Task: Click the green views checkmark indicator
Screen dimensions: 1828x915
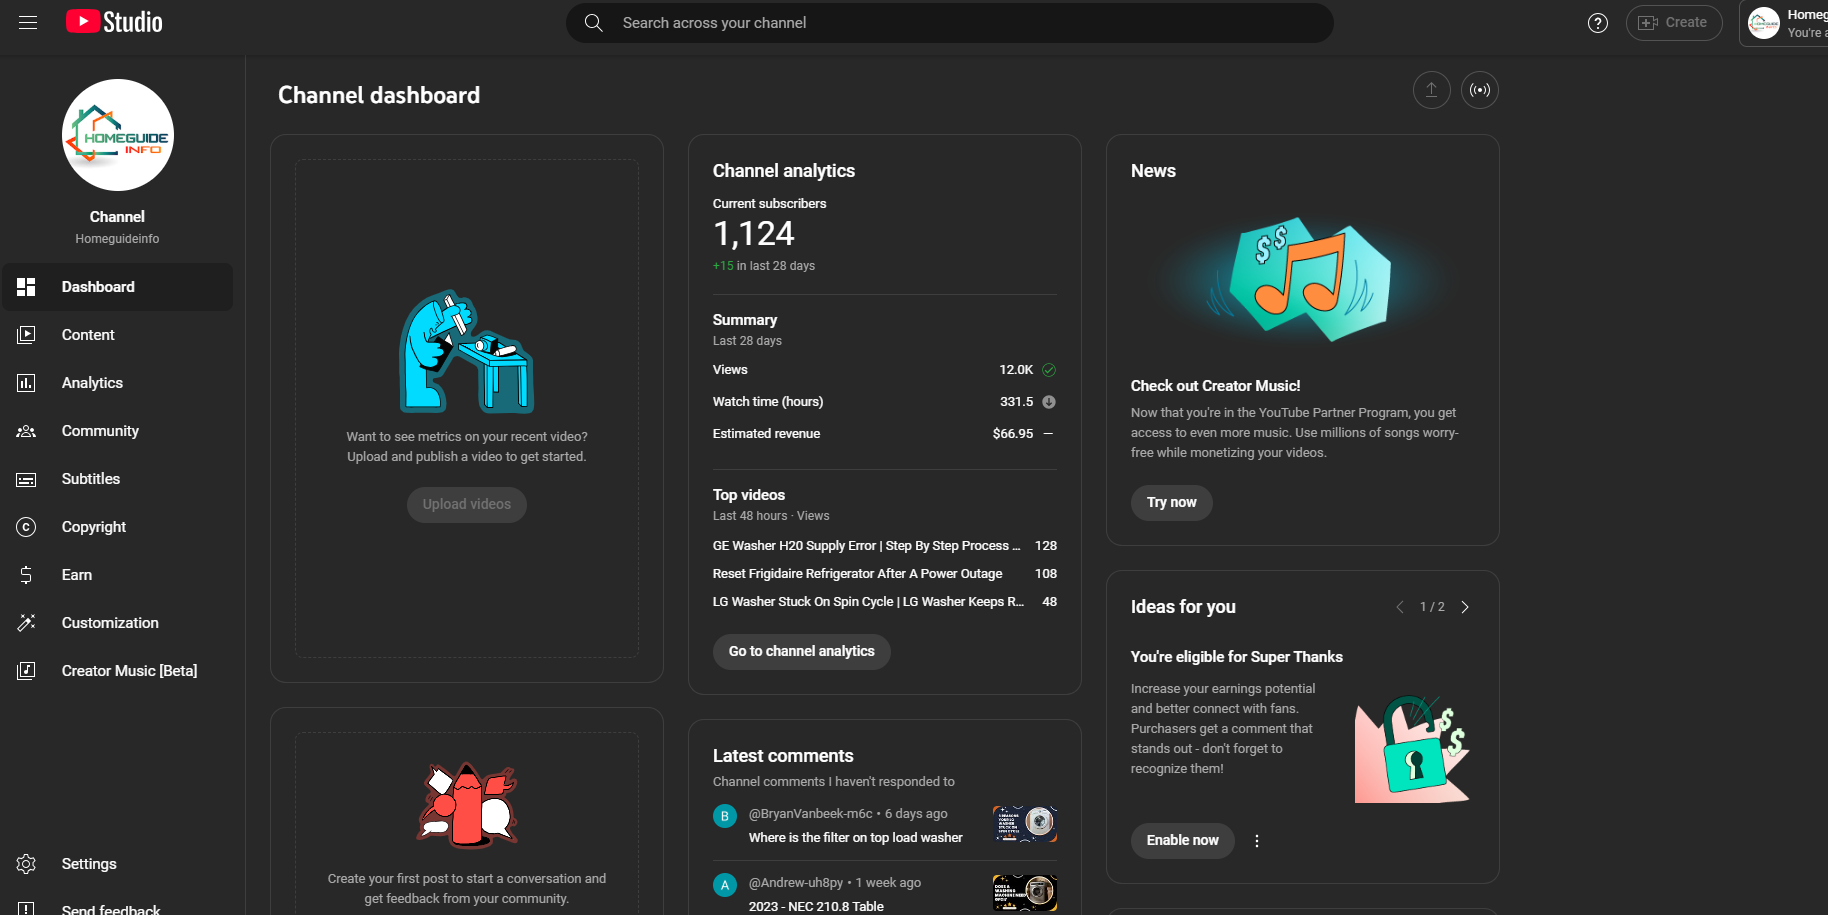Action: pyautogui.click(x=1049, y=370)
